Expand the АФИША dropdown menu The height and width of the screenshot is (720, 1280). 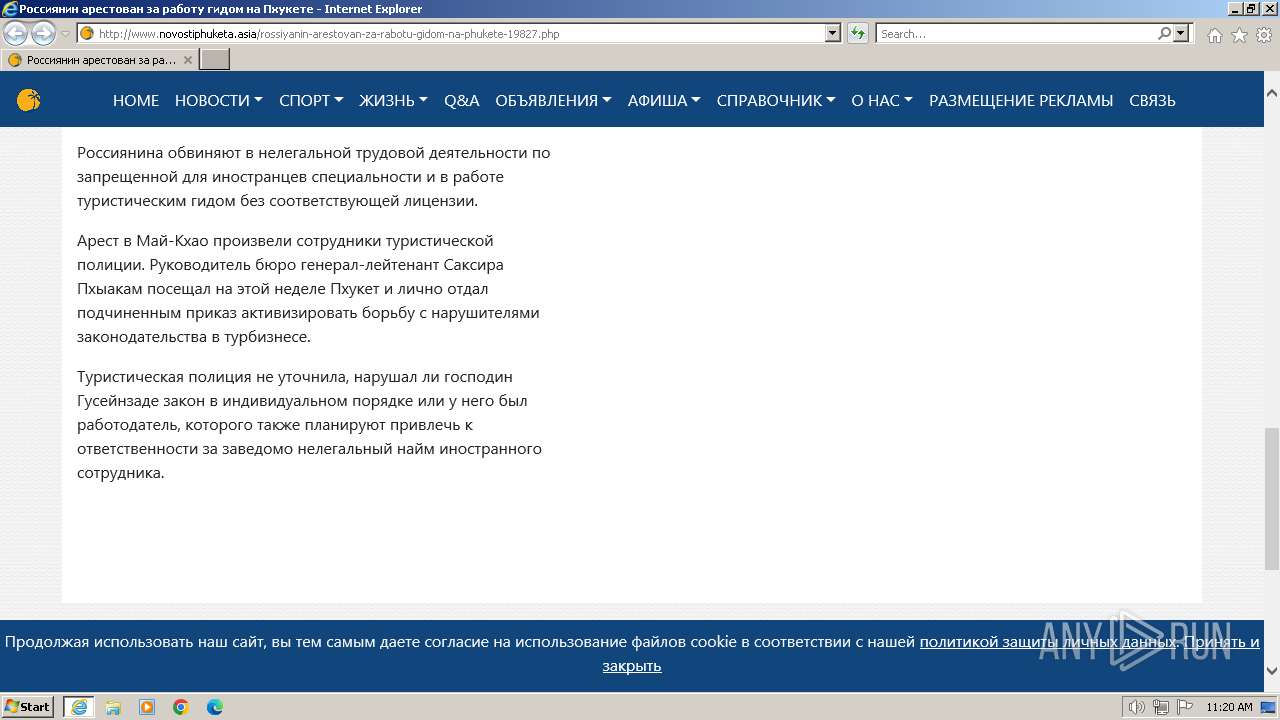coord(664,100)
